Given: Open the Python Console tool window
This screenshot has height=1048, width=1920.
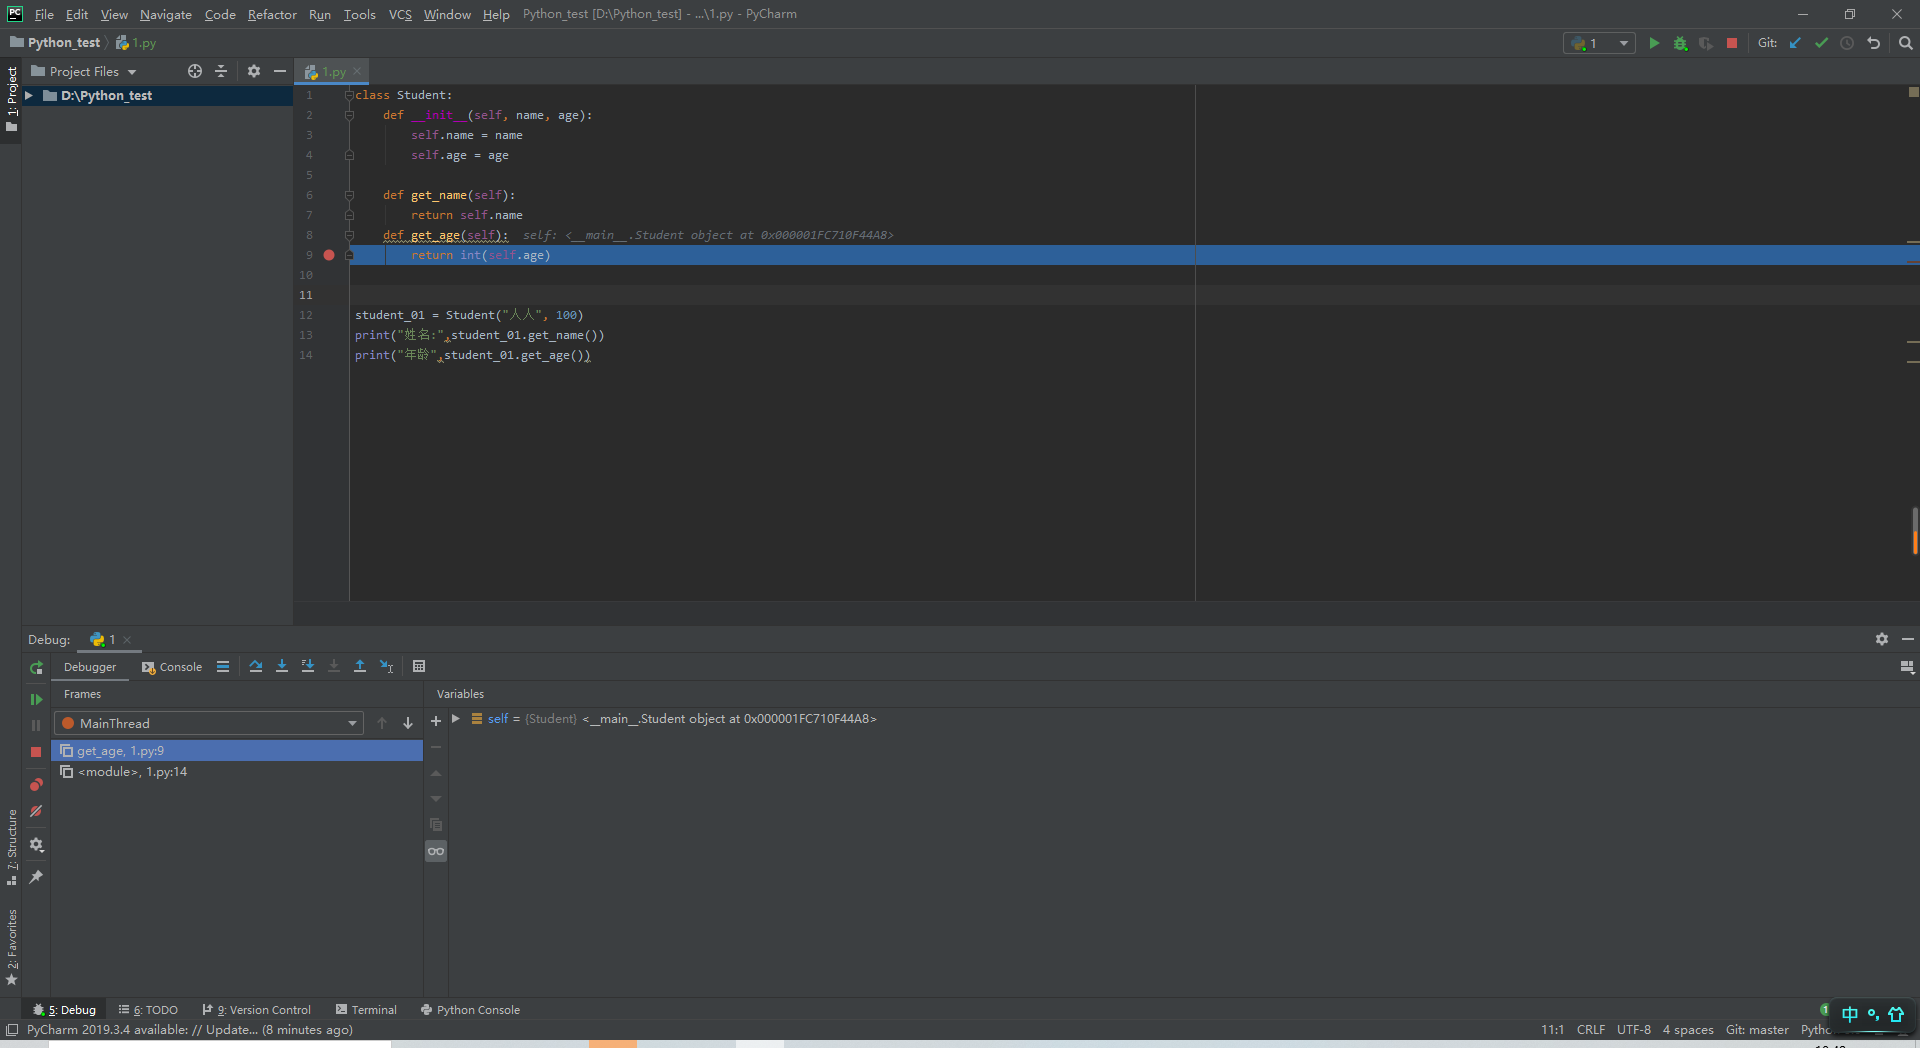Looking at the screenshot, I should click(x=470, y=1010).
